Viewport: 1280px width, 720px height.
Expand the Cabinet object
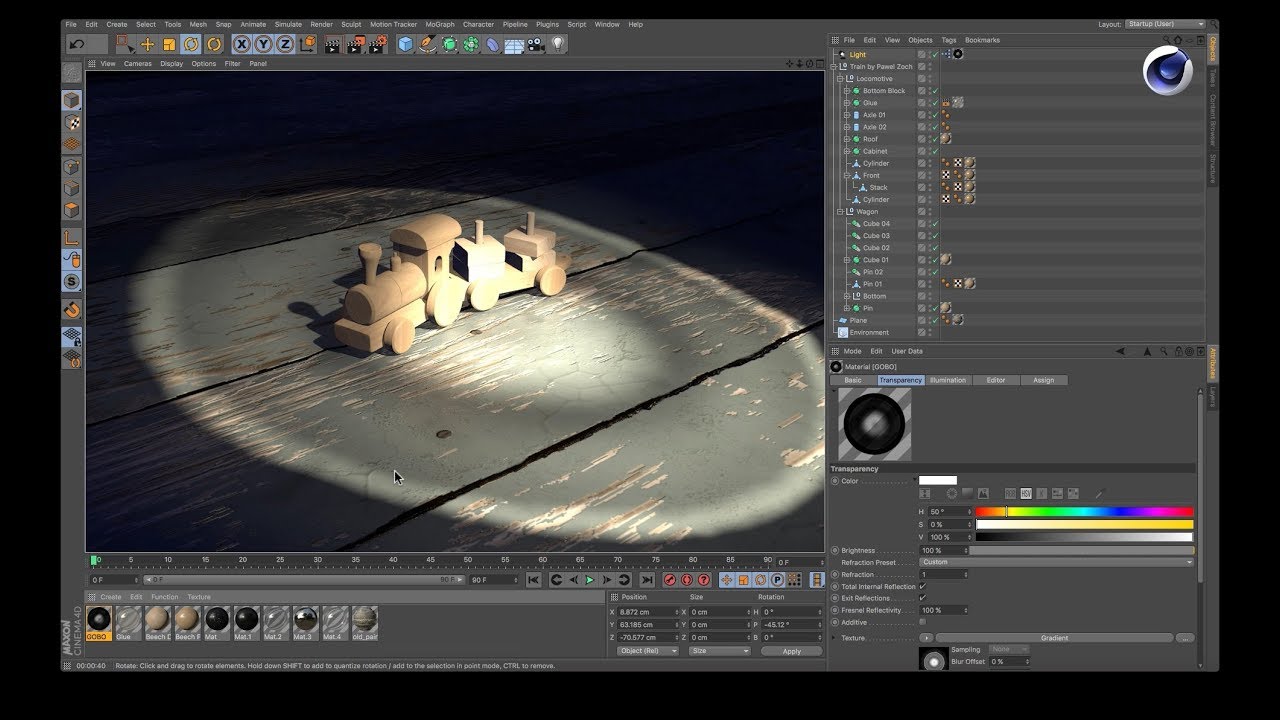[846, 151]
